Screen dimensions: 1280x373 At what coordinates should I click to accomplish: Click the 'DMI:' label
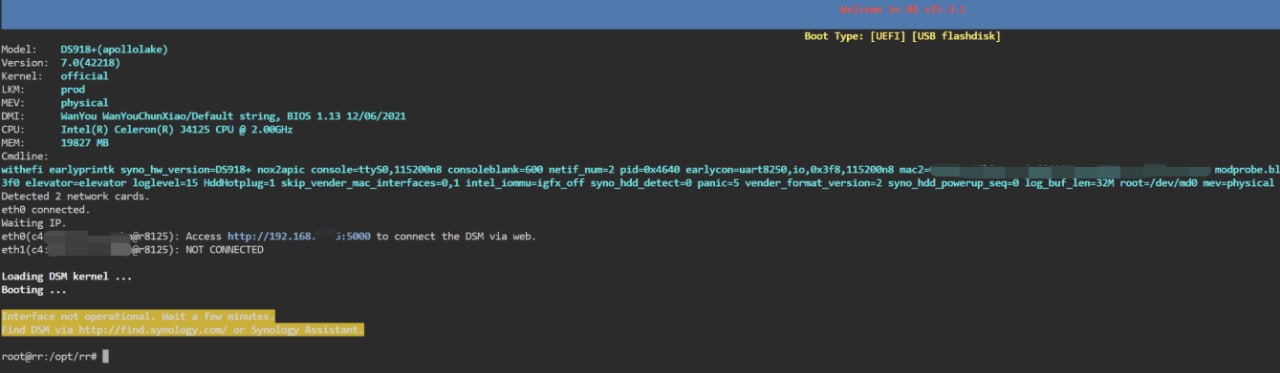[12, 116]
